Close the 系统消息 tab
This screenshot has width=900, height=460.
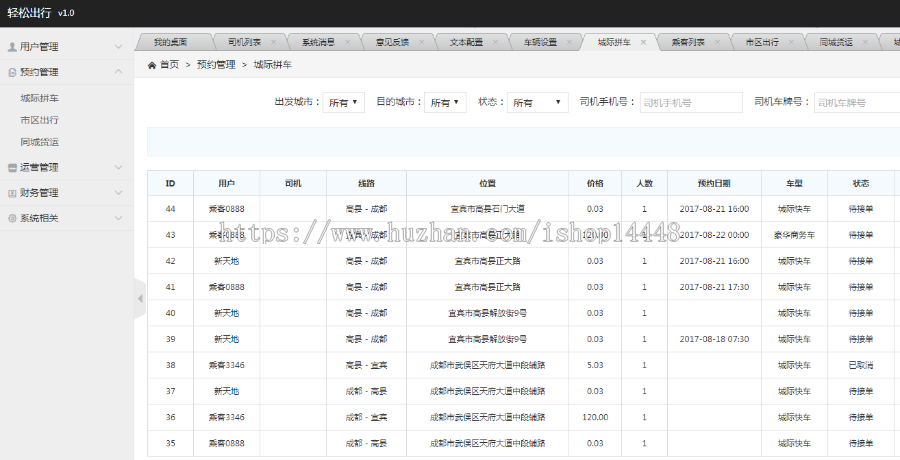point(347,42)
